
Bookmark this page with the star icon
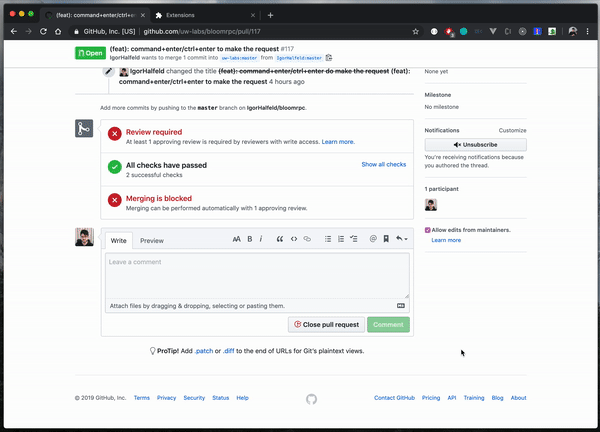coord(416,31)
